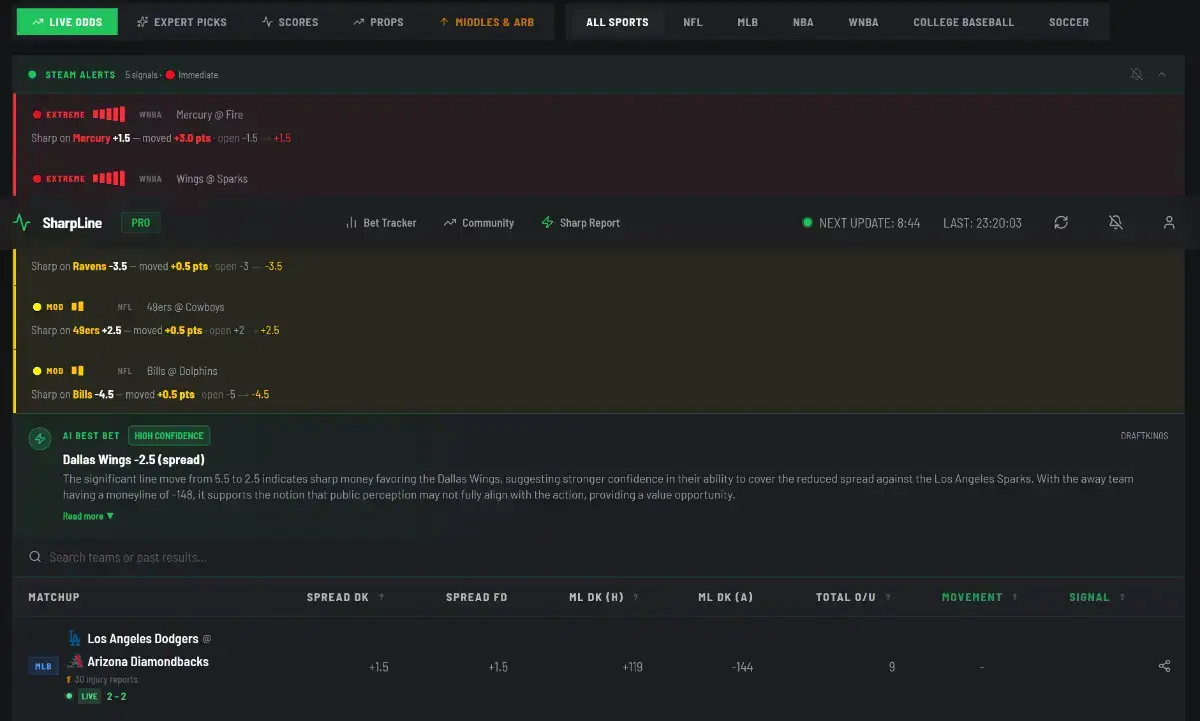Filter odds by College Baseball
Viewport: 1200px width, 721px height.
tap(963, 22)
